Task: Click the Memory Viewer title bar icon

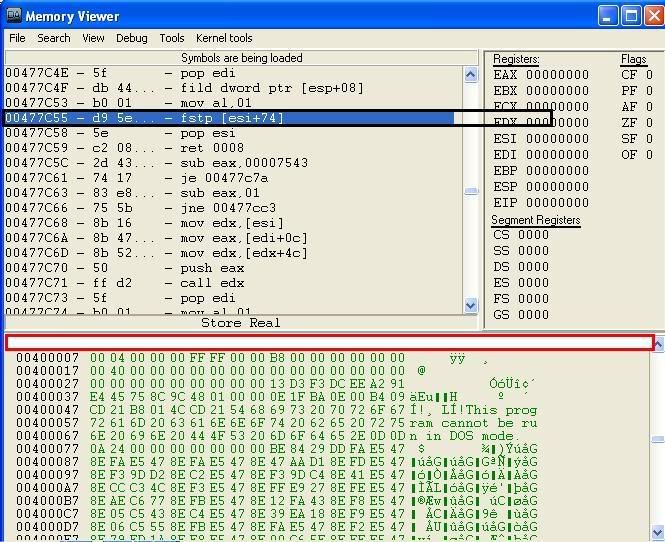Action: [x=13, y=16]
